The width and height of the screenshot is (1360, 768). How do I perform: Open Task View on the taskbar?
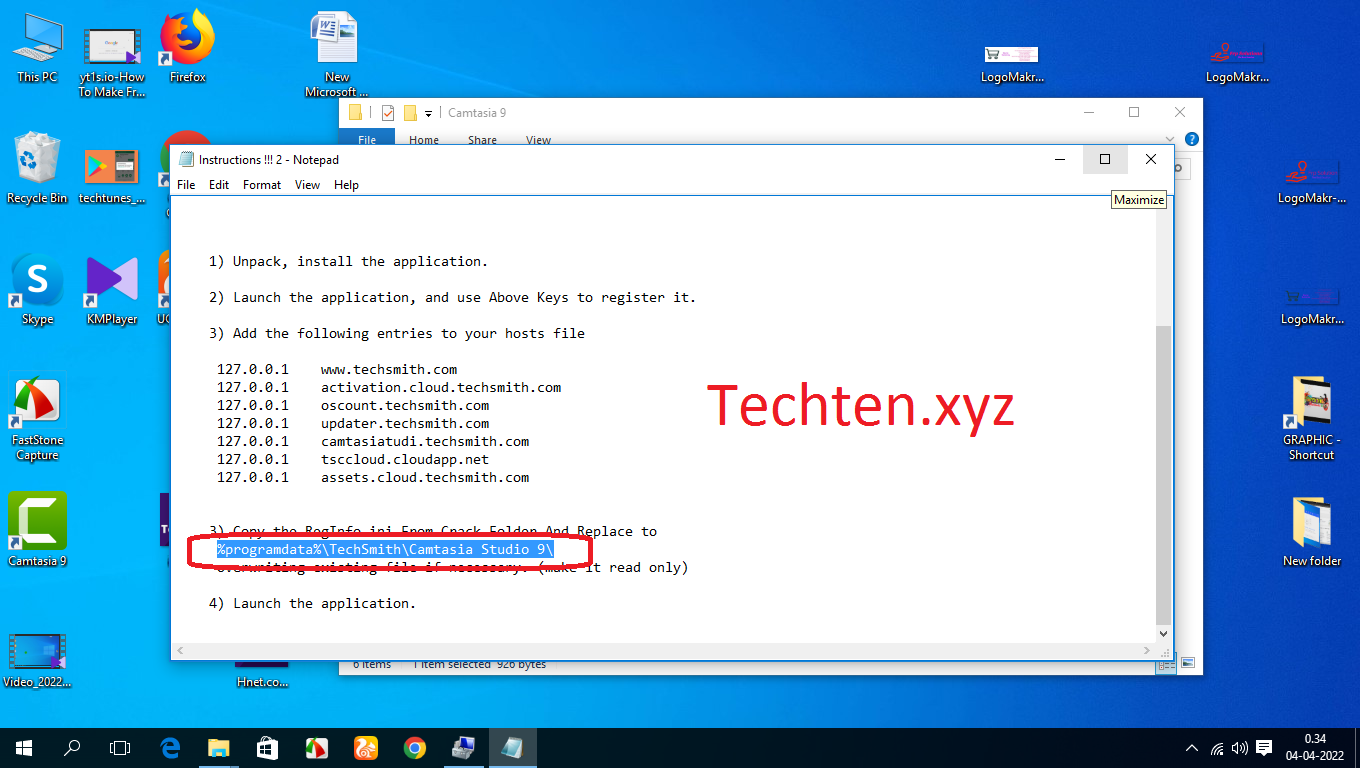pos(120,748)
